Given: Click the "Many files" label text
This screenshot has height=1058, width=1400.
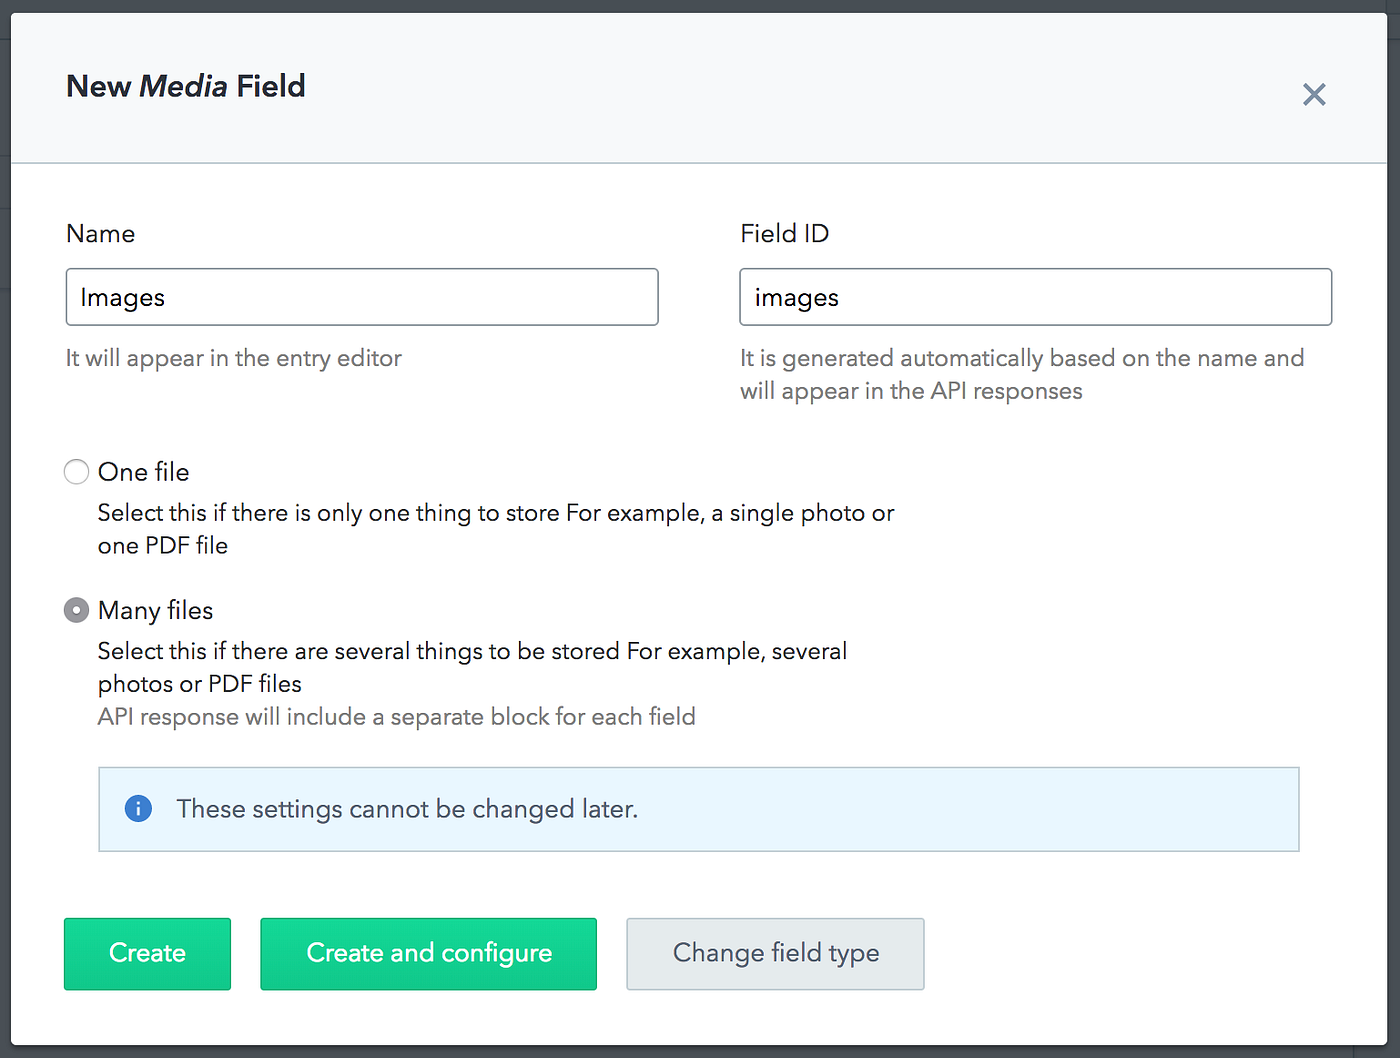Looking at the screenshot, I should click(156, 610).
